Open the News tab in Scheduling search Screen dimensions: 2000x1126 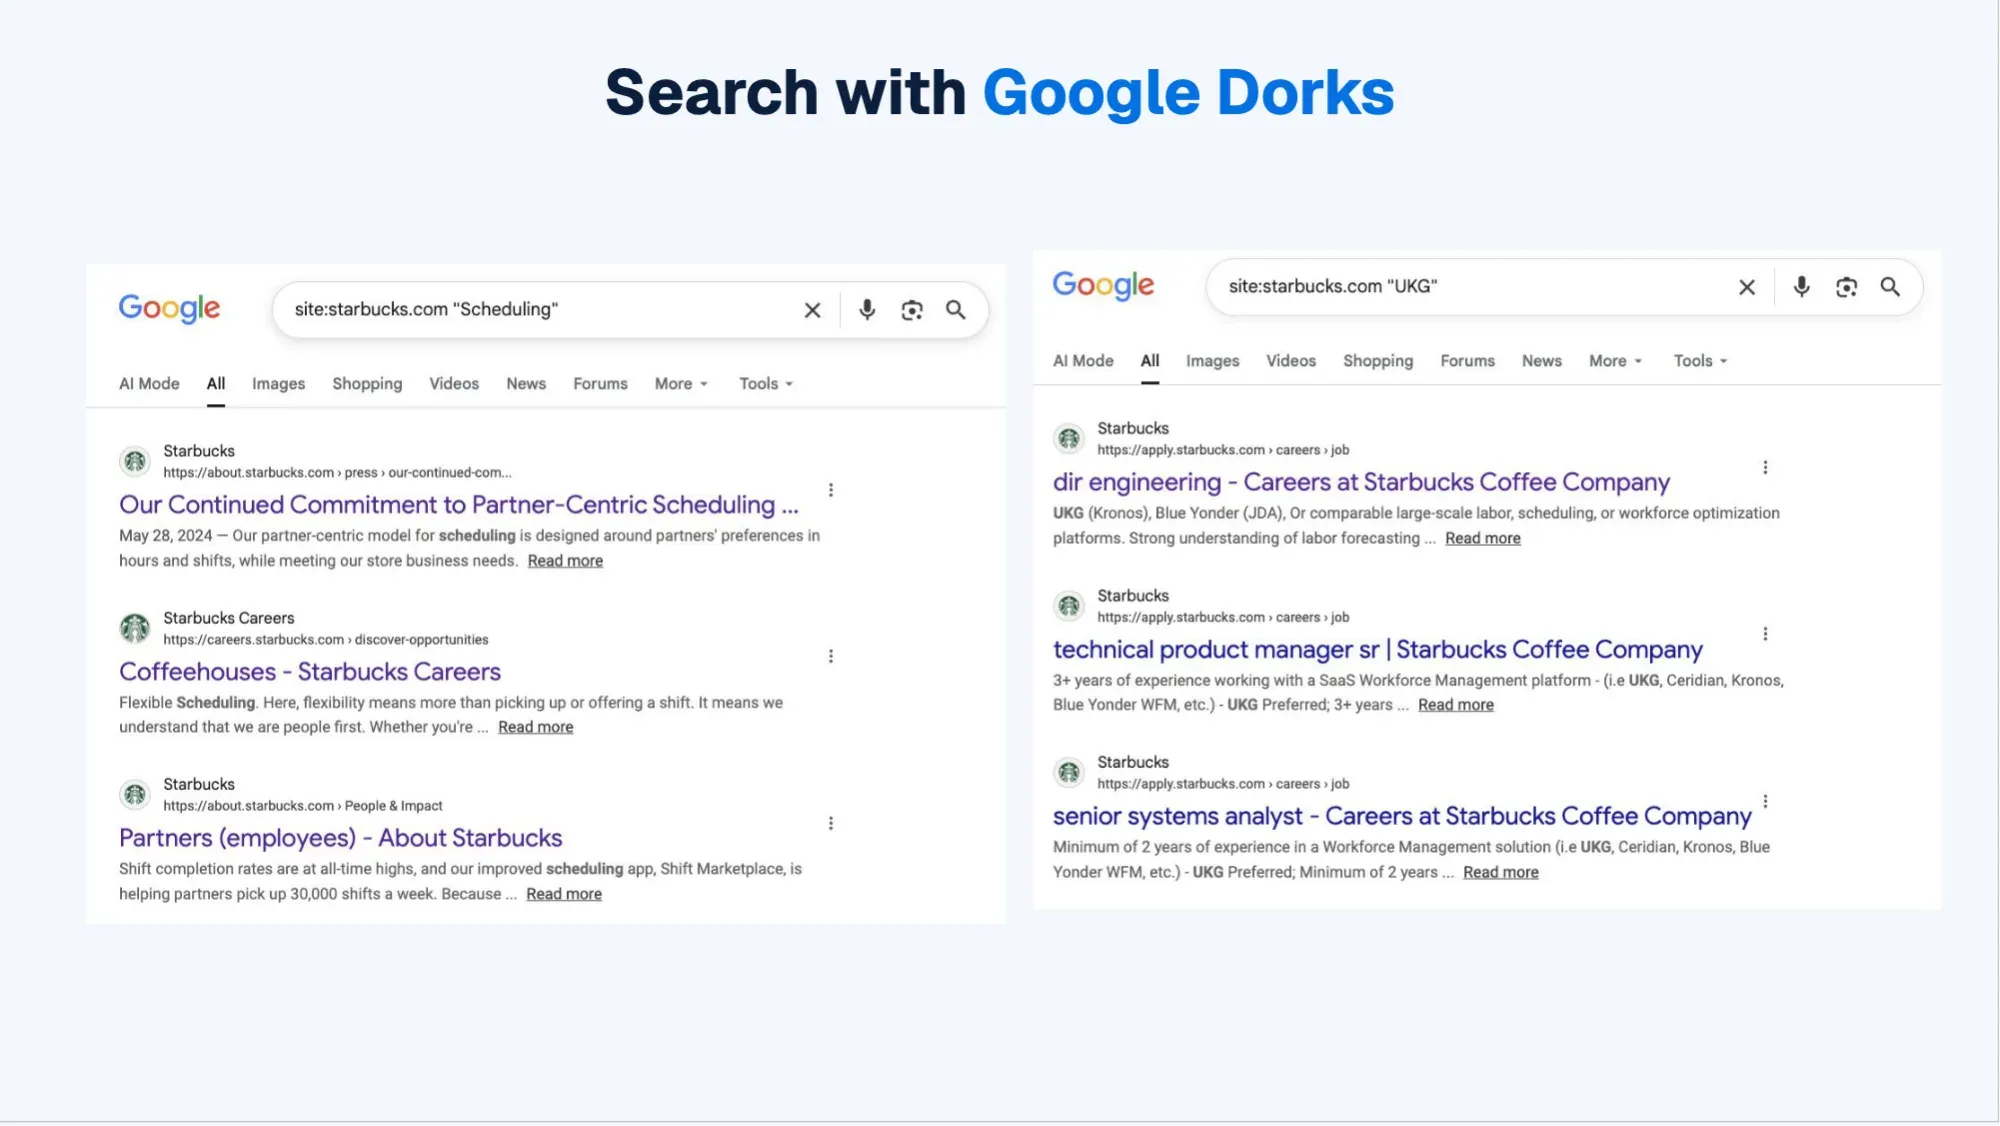pyautogui.click(x=526, y=384)
